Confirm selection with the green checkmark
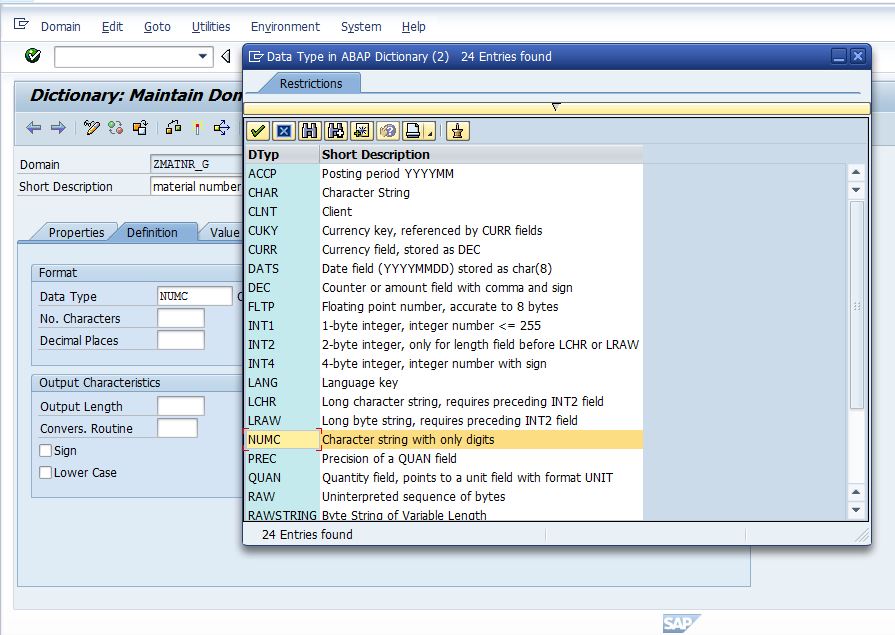The height and width of the screenshot is (635, 895). 256,130
